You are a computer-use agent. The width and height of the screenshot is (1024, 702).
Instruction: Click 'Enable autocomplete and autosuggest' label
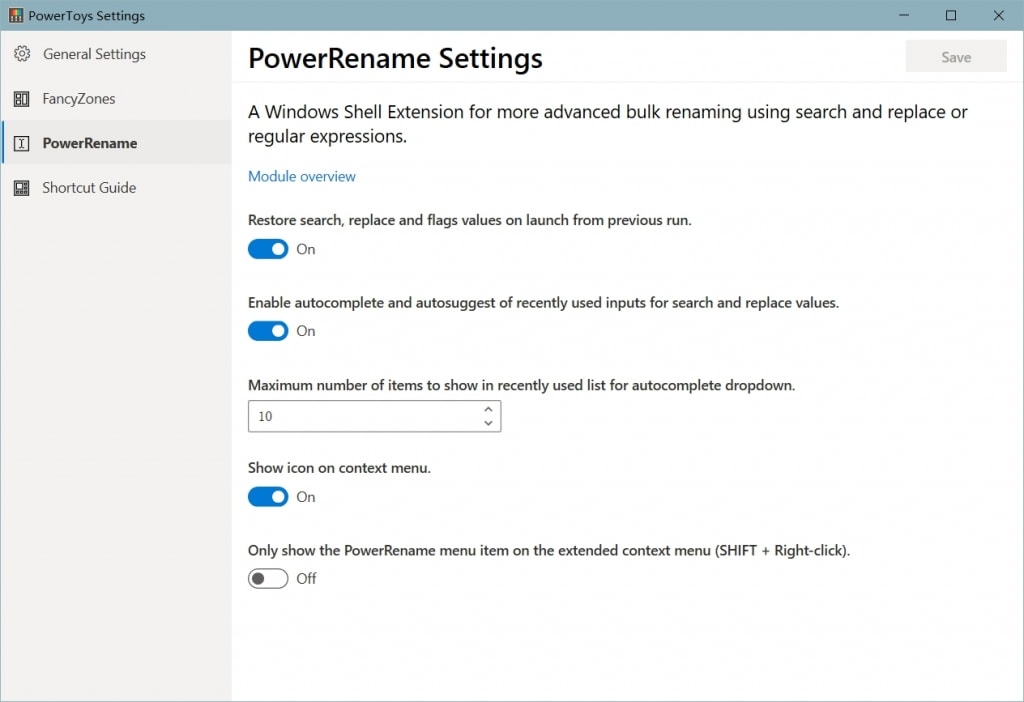click(543, 302)
